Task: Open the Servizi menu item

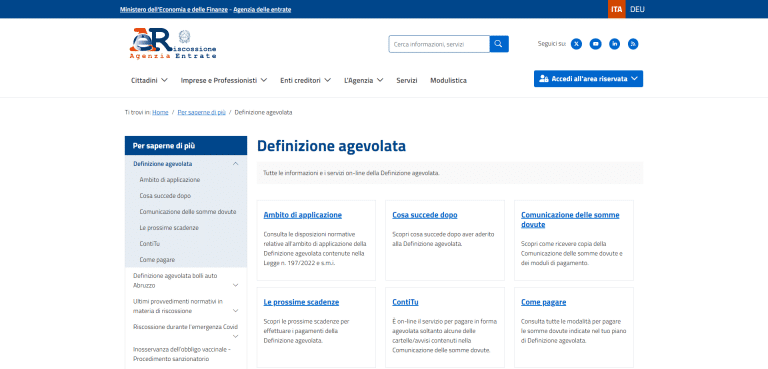Action: [x=407, y=80]
